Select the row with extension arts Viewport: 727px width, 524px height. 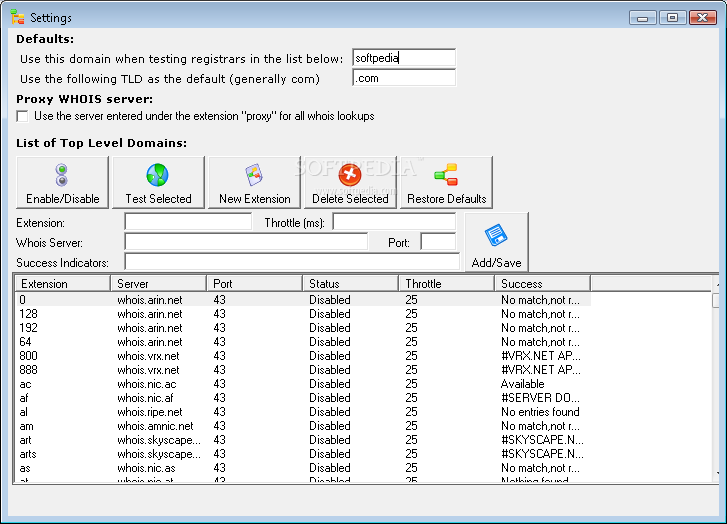coord(303,454)
